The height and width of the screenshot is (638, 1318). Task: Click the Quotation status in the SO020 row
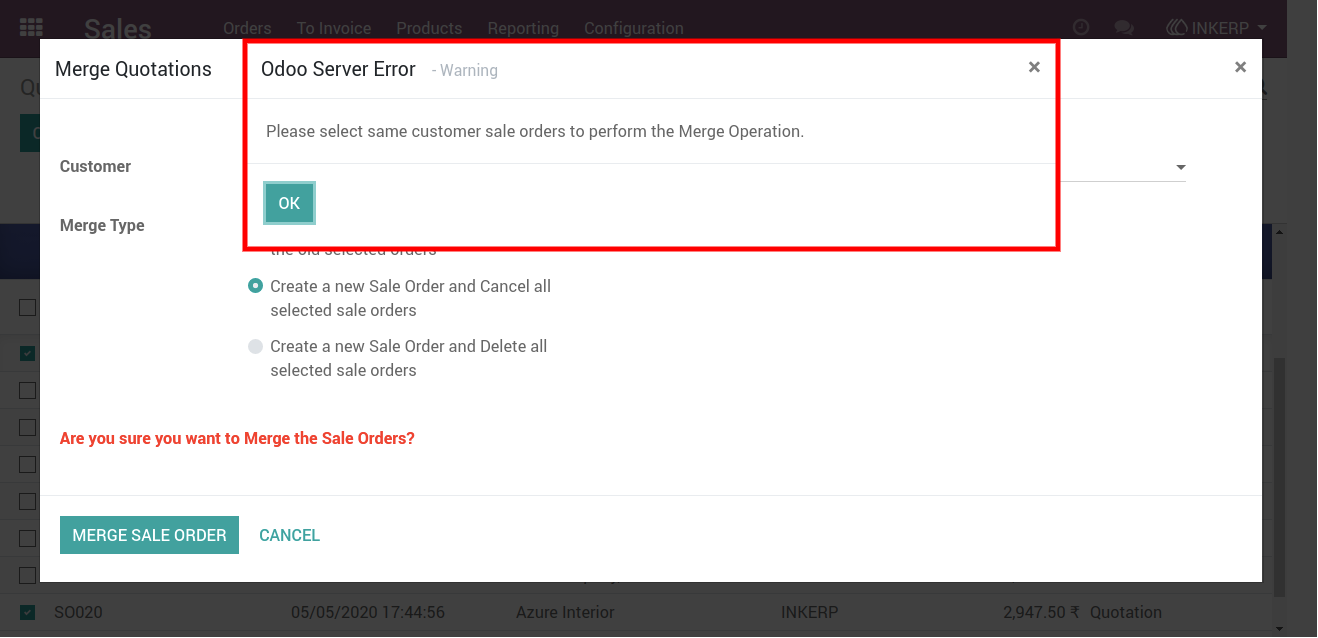pos(1126,612)
